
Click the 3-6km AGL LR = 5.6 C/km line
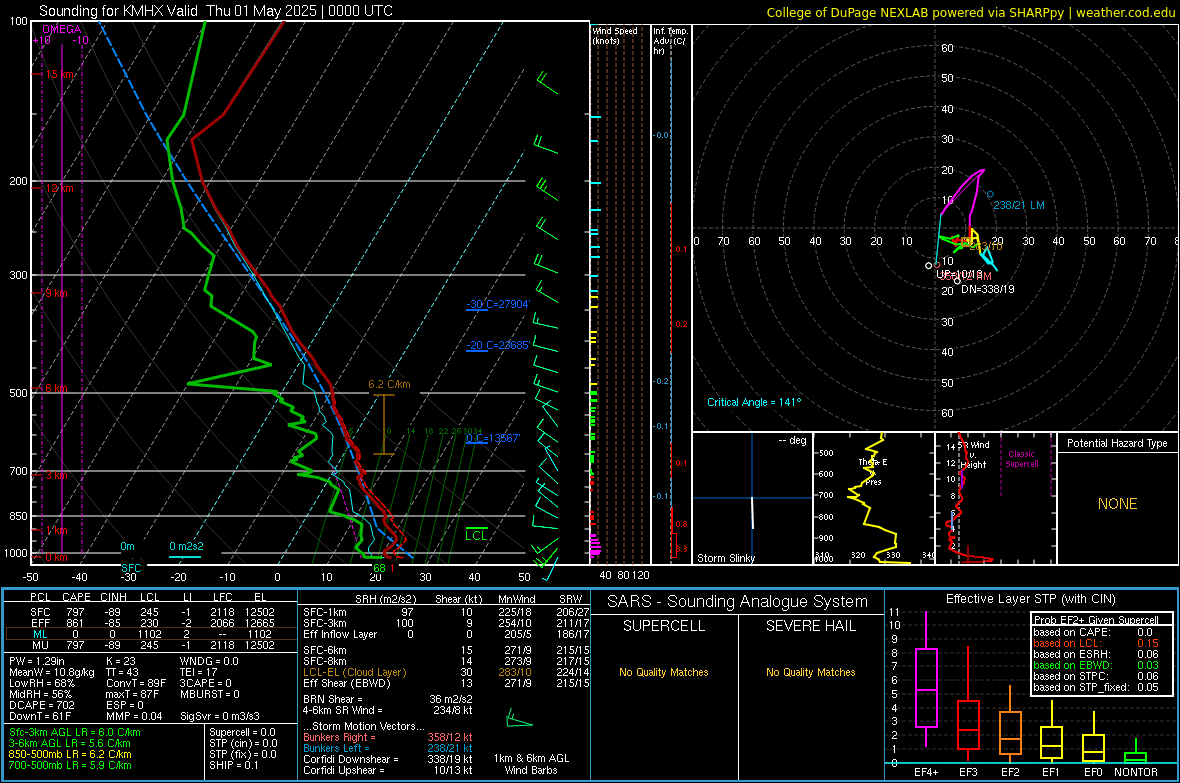pyautogui.click(x=69, y=743)
